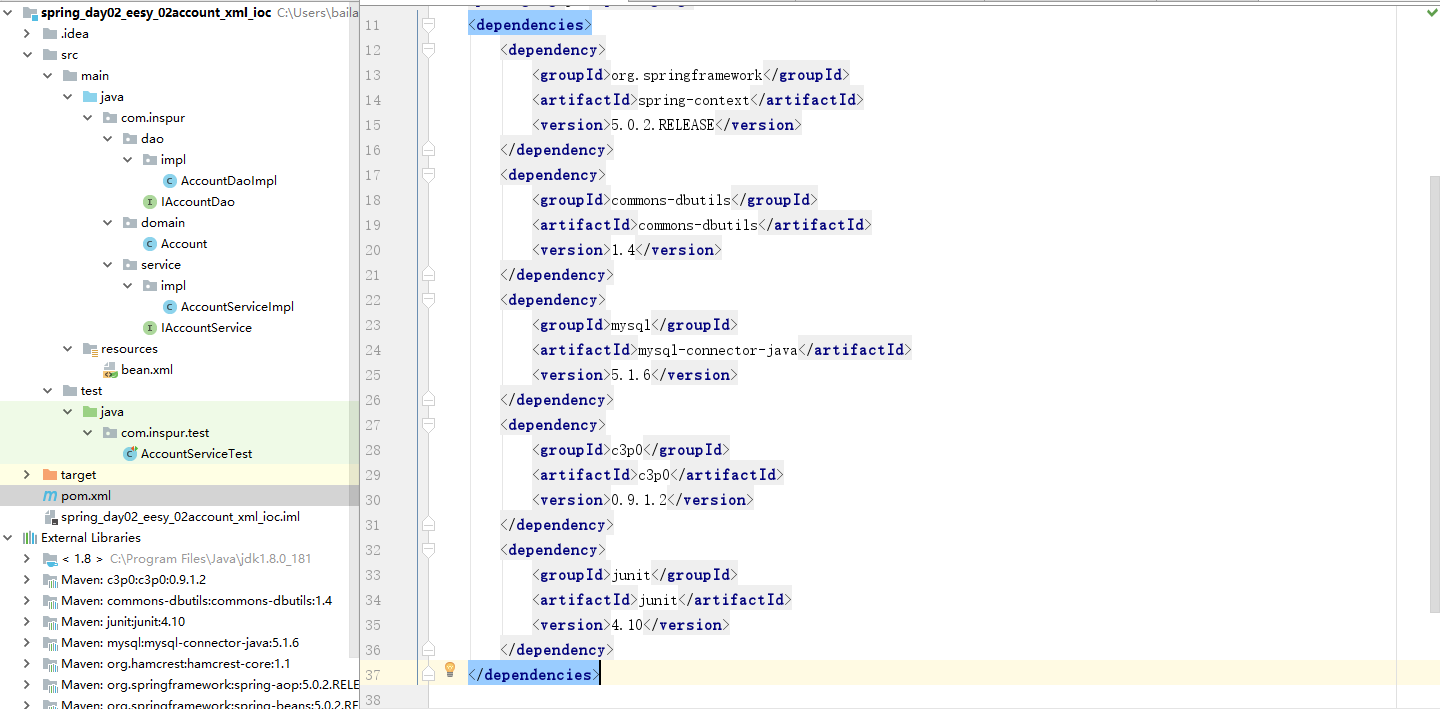Image resolution: width=1440 pixels, height=709 pixels.
Task: Click the AccountServiceImpl class icon
Action: coord(170,307)
